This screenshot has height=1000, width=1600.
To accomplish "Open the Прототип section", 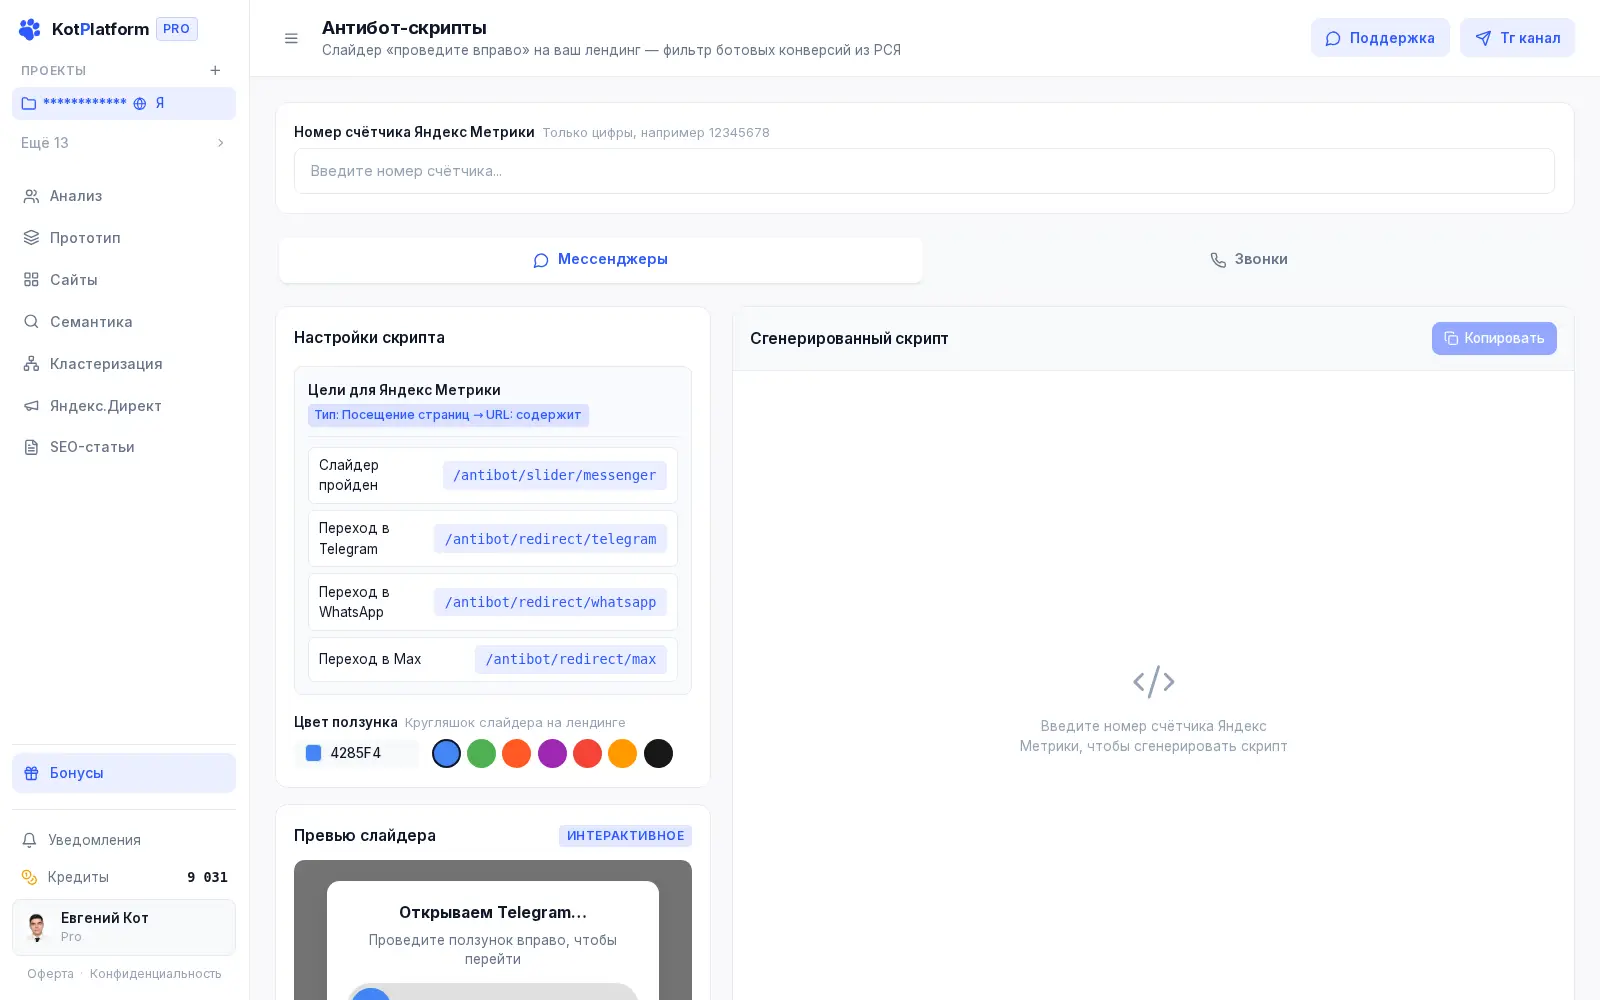I will [x=124, y=238].
